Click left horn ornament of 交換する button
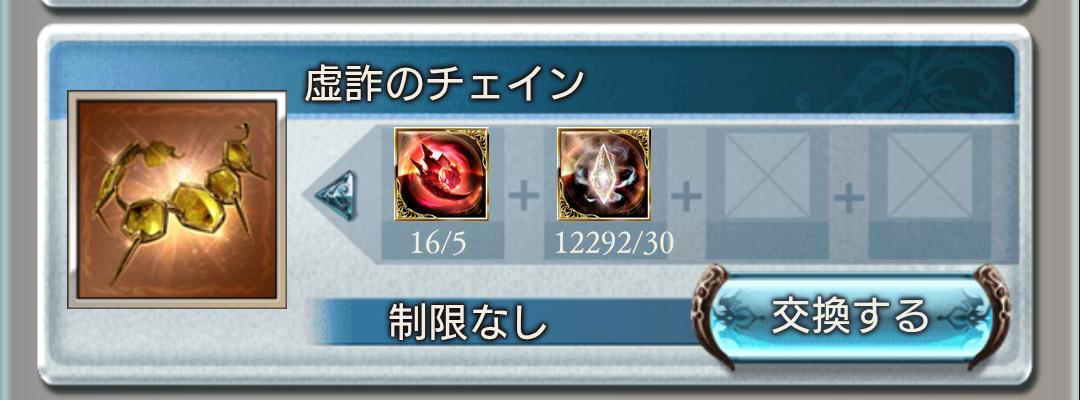The image size is (1080, 400). [x=711, y=316]
